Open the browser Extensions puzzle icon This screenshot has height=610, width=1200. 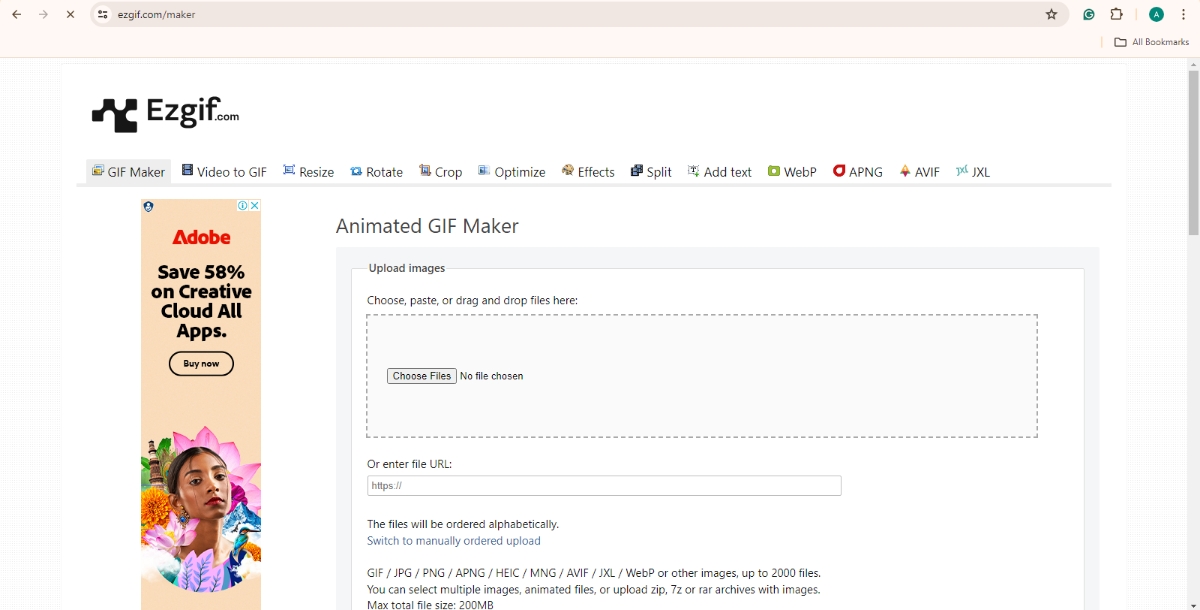point(1117,15)
